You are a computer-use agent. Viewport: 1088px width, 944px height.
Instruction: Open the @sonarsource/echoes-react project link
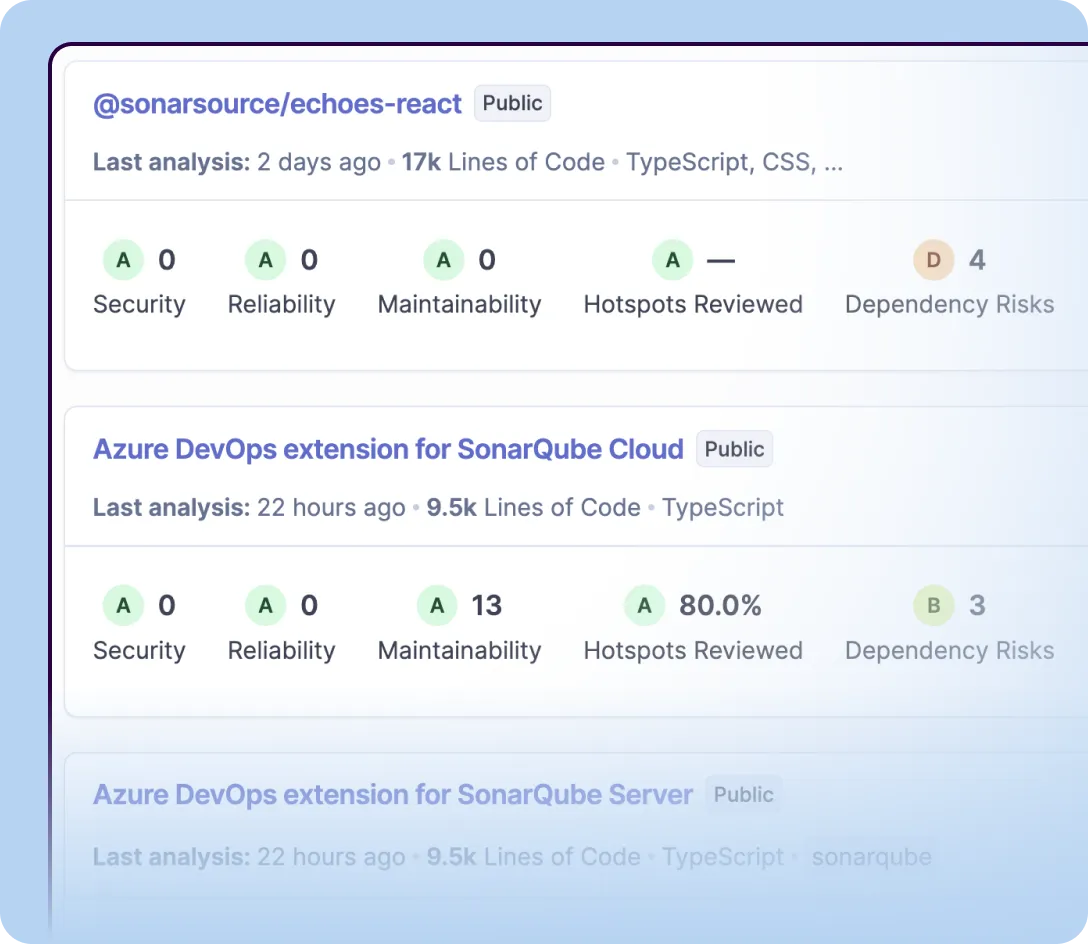pyautogui.click(x=277, y=104)
